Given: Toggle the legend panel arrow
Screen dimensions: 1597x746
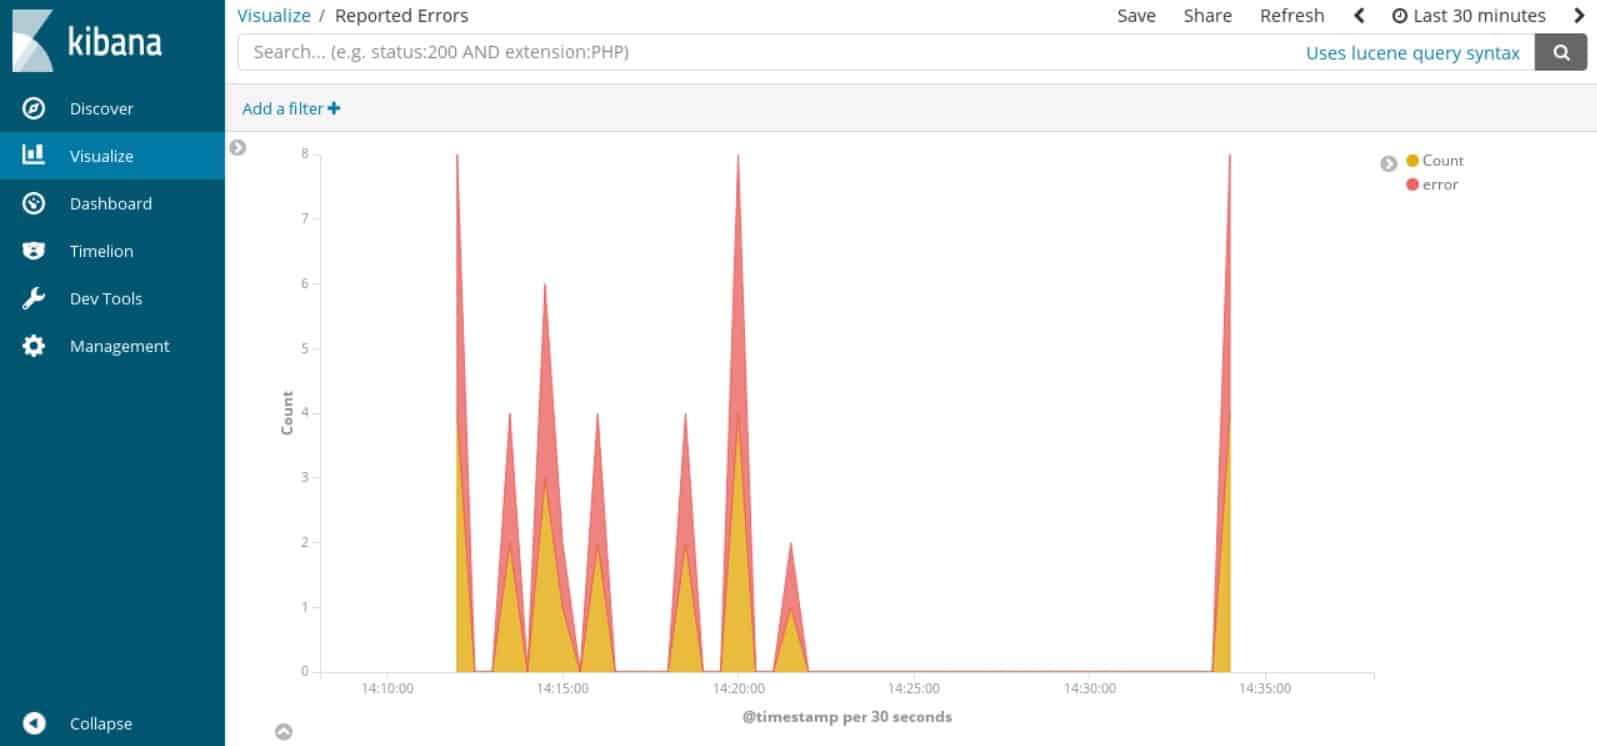Looking at the screenshot, I should (1389, 164).
